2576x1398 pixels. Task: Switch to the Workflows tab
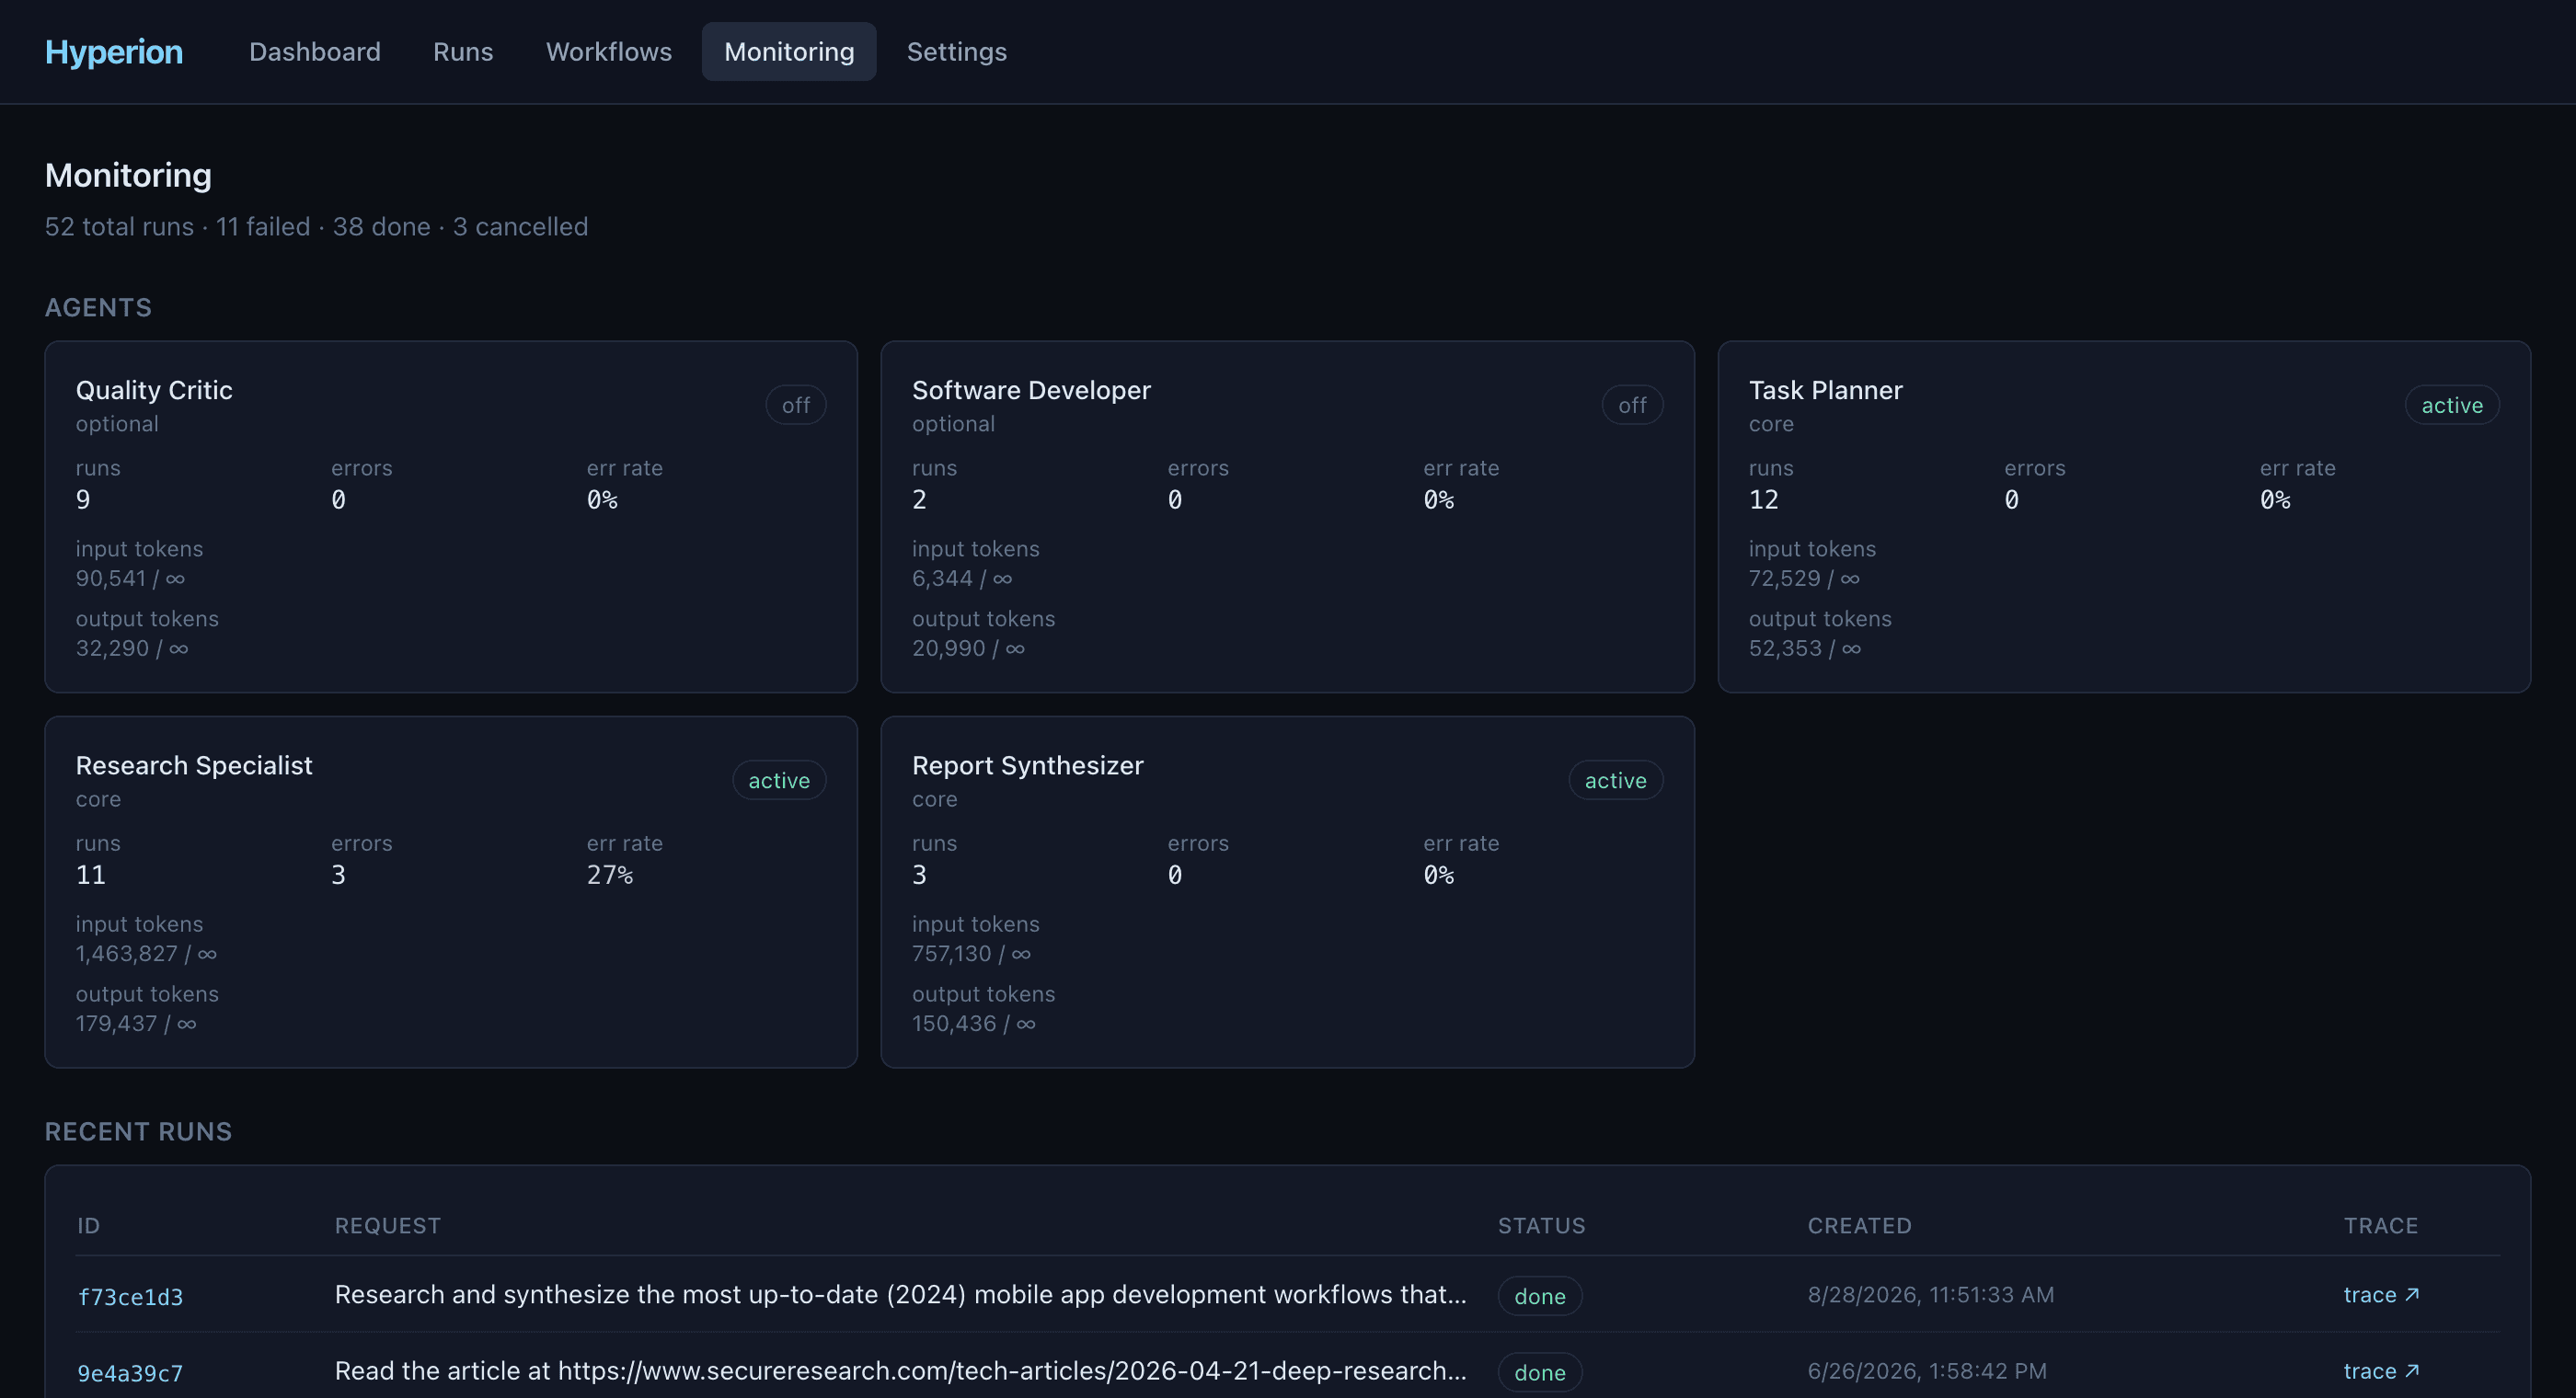coord(609,52)
